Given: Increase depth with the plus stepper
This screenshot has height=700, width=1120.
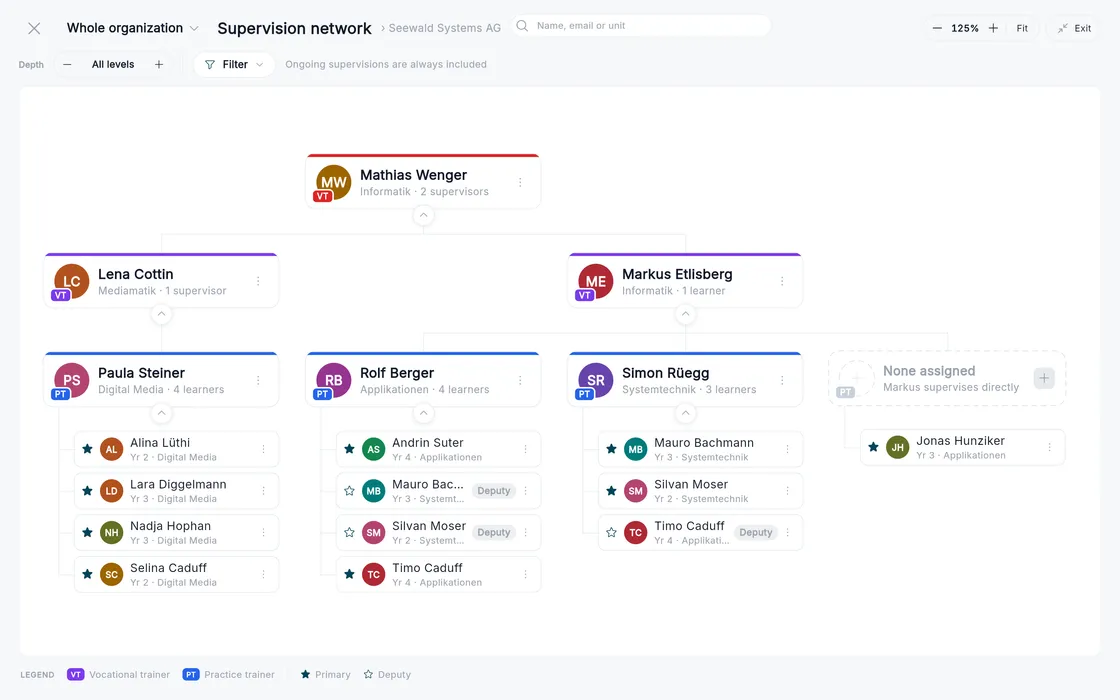Looking at the screenshot, I should point(159,64).
